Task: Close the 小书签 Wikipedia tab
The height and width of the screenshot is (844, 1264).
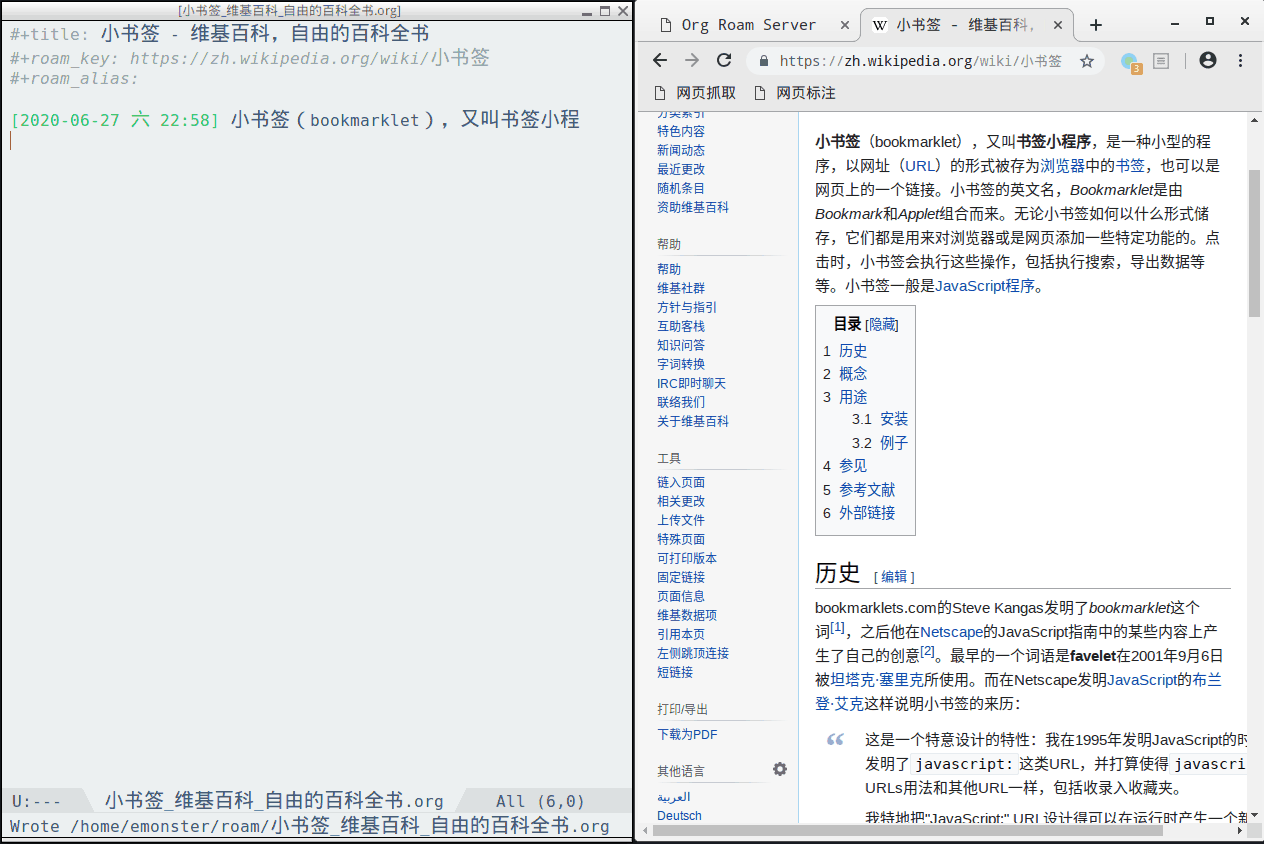Action: pyautogui.click(x=1059, y=25)
